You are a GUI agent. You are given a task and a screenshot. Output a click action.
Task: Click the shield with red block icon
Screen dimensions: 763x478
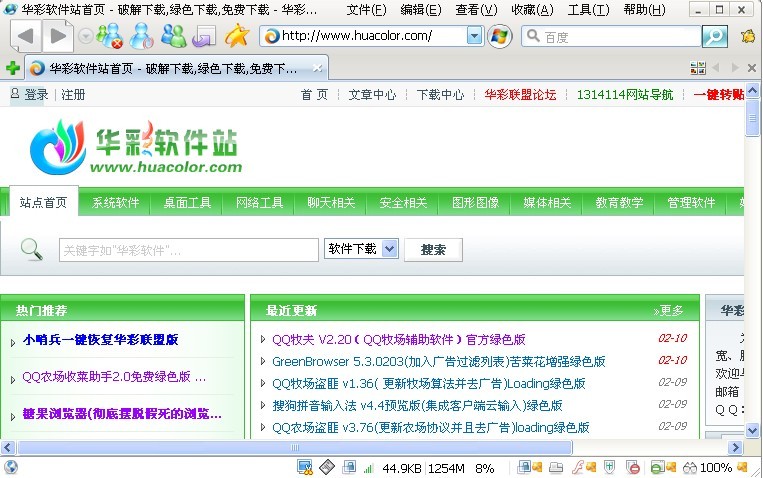(x=633, y=468)
